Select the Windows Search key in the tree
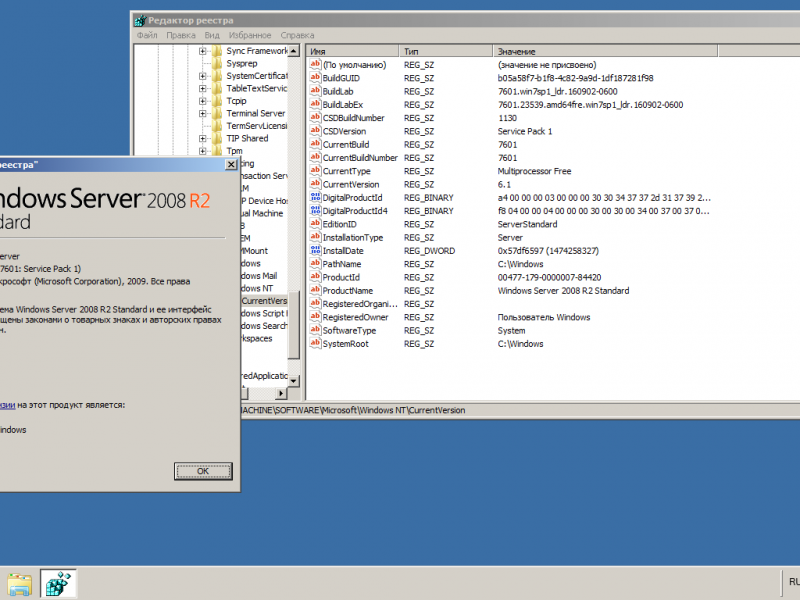 point(264,326)
